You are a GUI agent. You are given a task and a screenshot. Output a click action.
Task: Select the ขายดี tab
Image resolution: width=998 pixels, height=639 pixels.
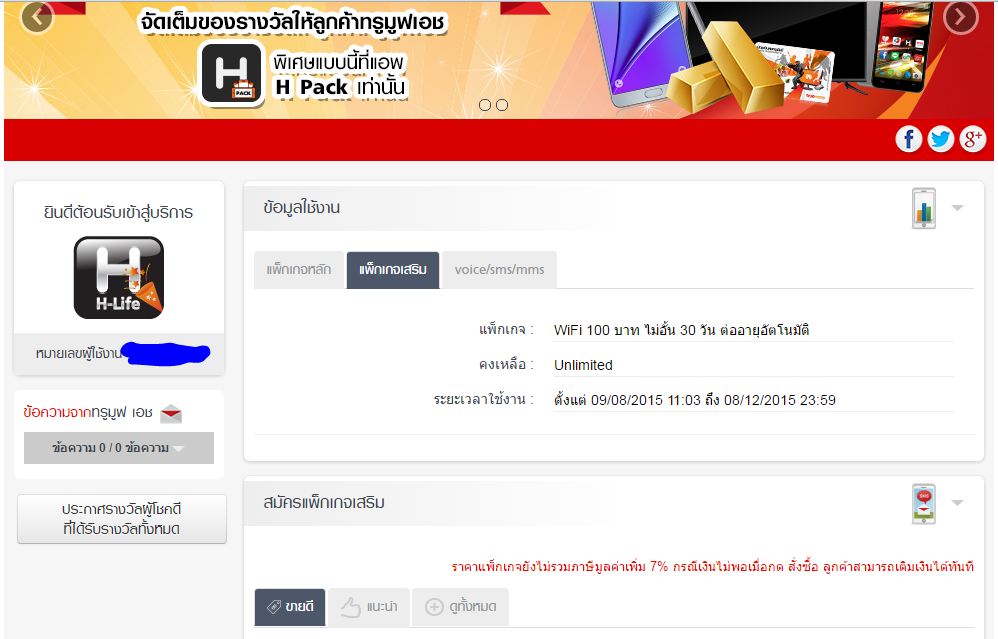tap(290, 607)
